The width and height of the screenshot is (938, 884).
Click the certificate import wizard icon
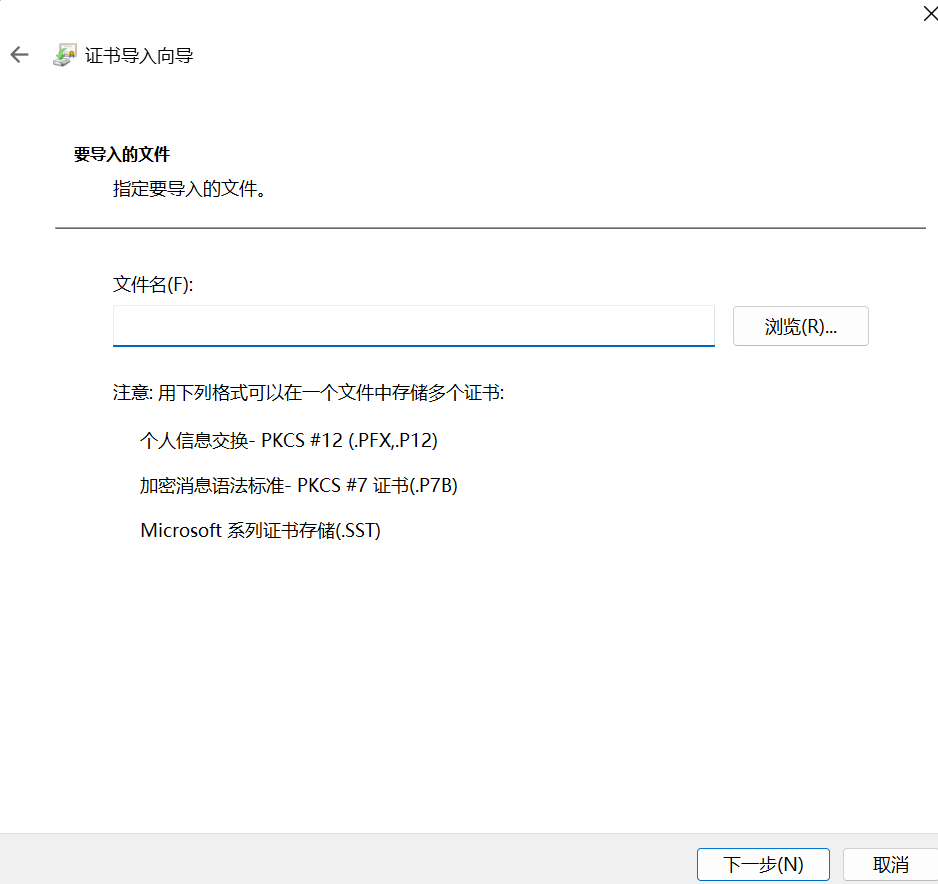point(64,55)
